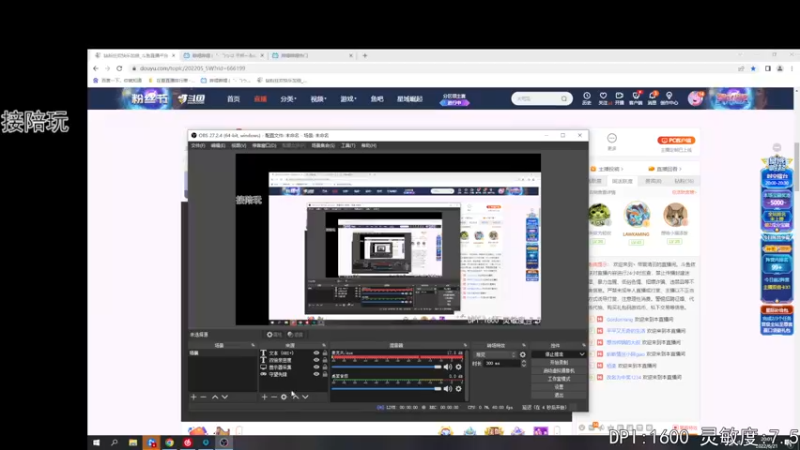800x450 pixels.
Task: Adjust the 麦克风/Aux volume slider
Action: click(386, 367)
